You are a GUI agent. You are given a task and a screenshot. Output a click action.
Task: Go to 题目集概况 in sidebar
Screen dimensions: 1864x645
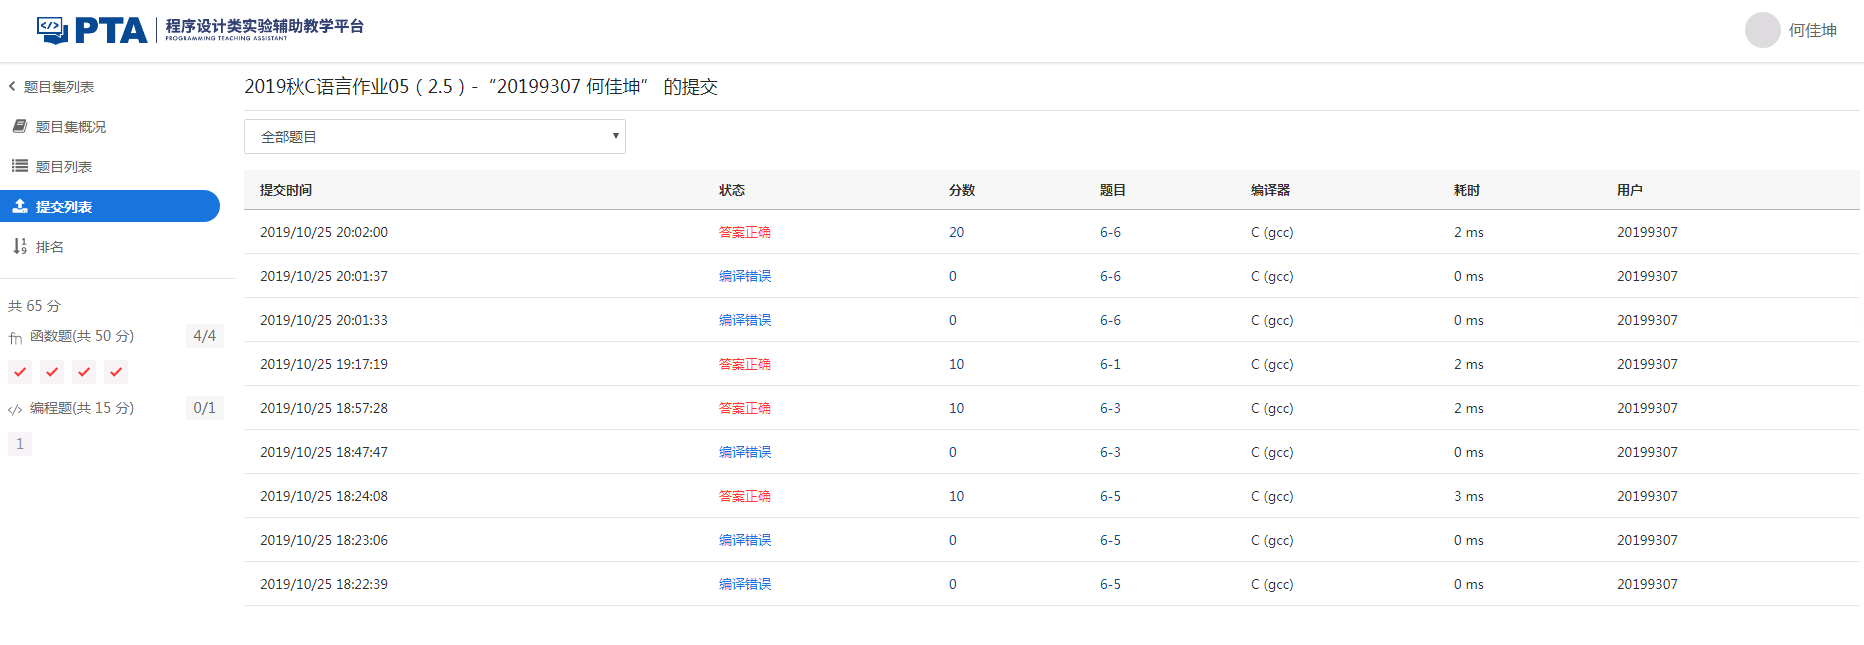70,127
